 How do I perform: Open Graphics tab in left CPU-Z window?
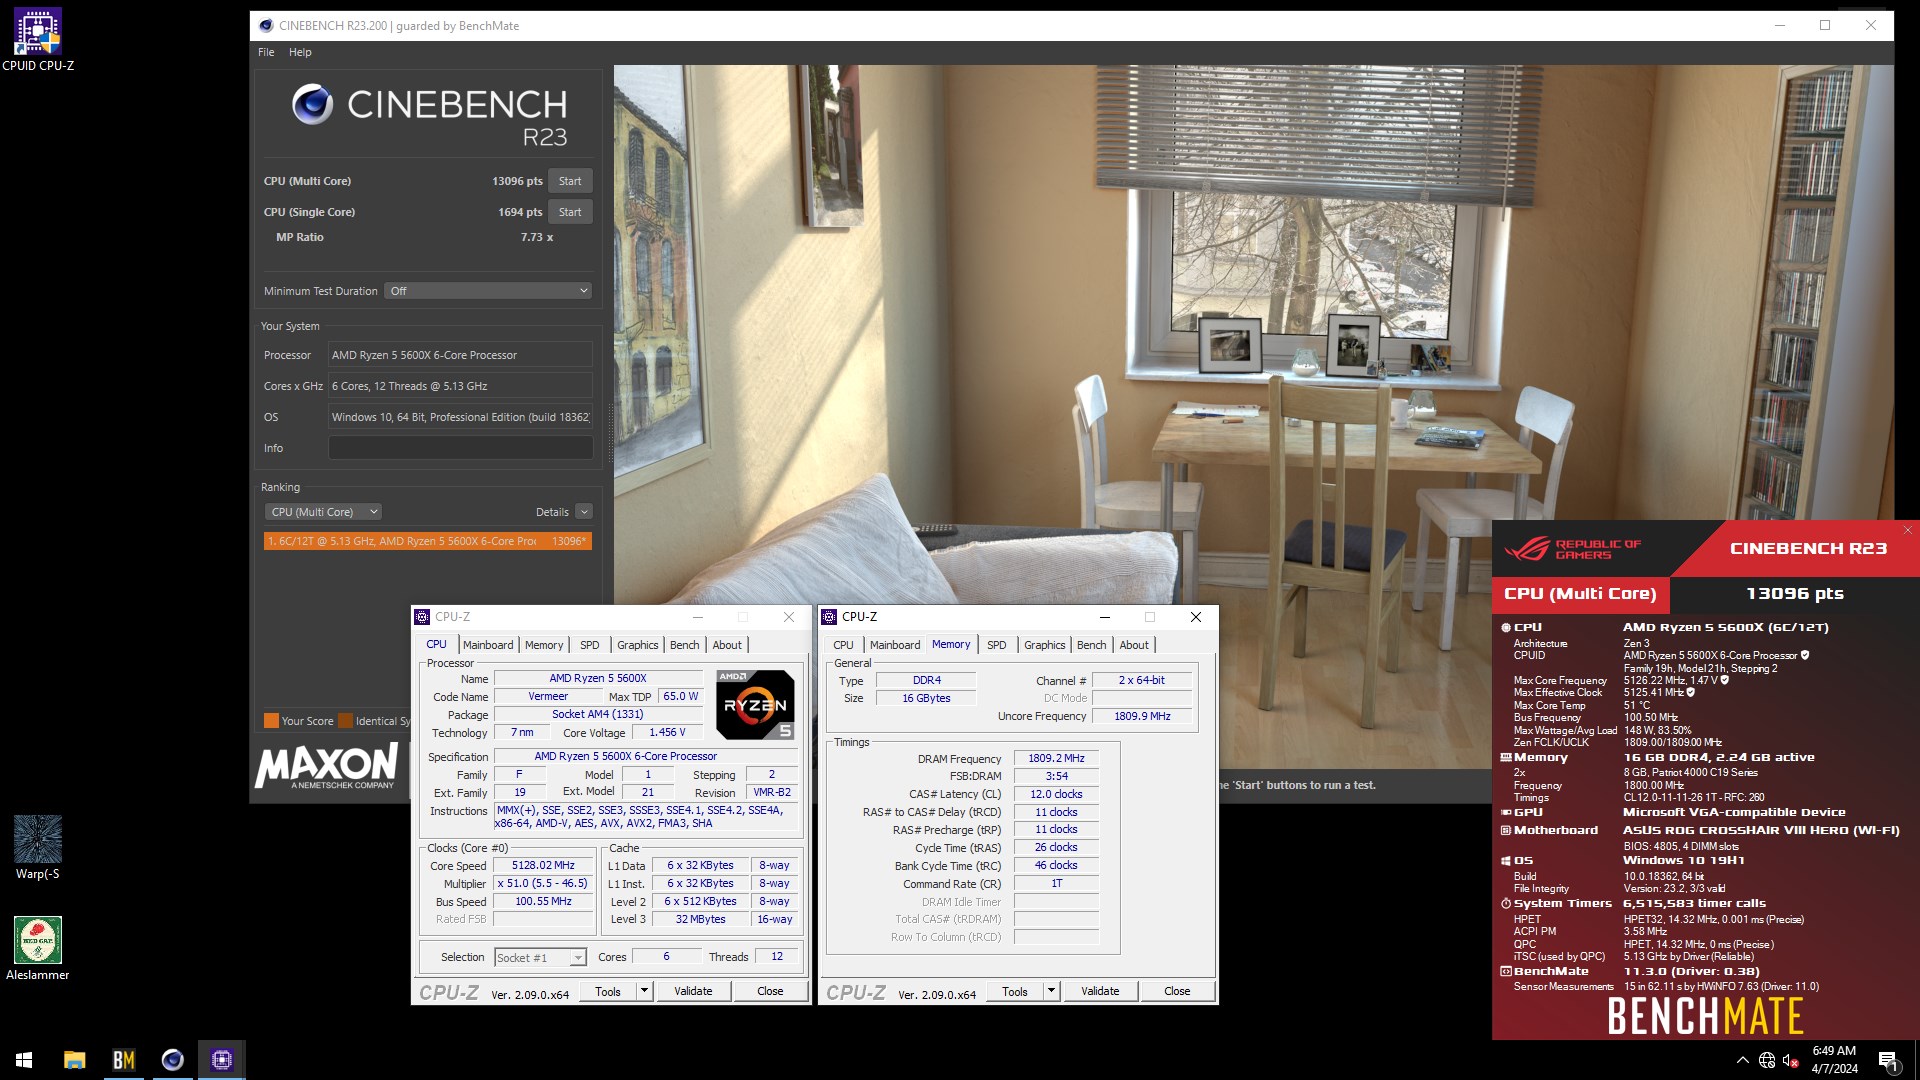pyautogui.click(x=637, y=645)
